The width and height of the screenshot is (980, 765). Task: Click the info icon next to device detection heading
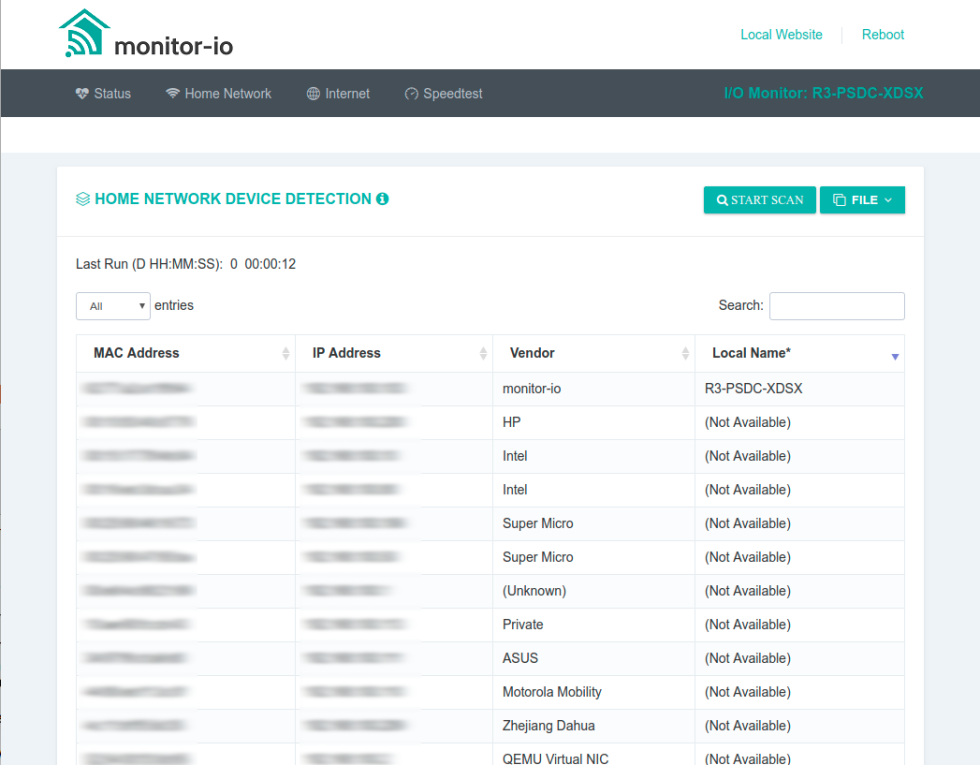pyautogui.click(x=381, y=199)
